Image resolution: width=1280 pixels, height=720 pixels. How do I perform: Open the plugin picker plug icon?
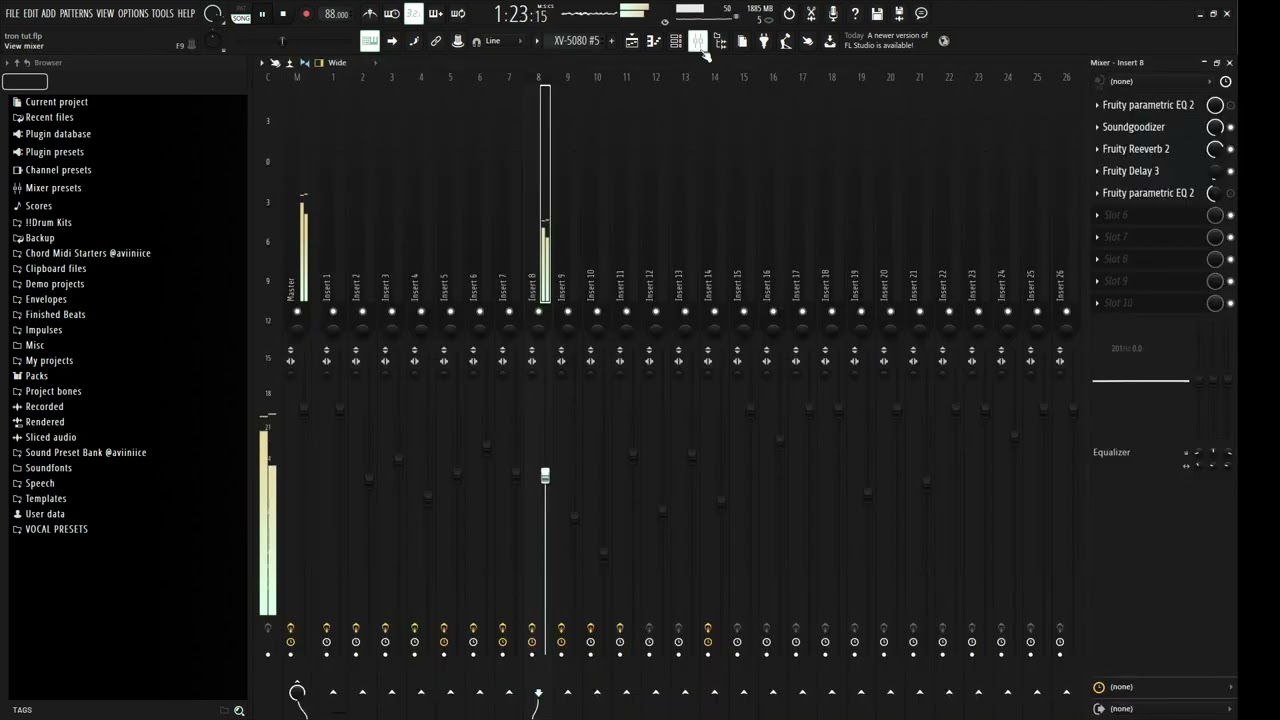[764, 41]
